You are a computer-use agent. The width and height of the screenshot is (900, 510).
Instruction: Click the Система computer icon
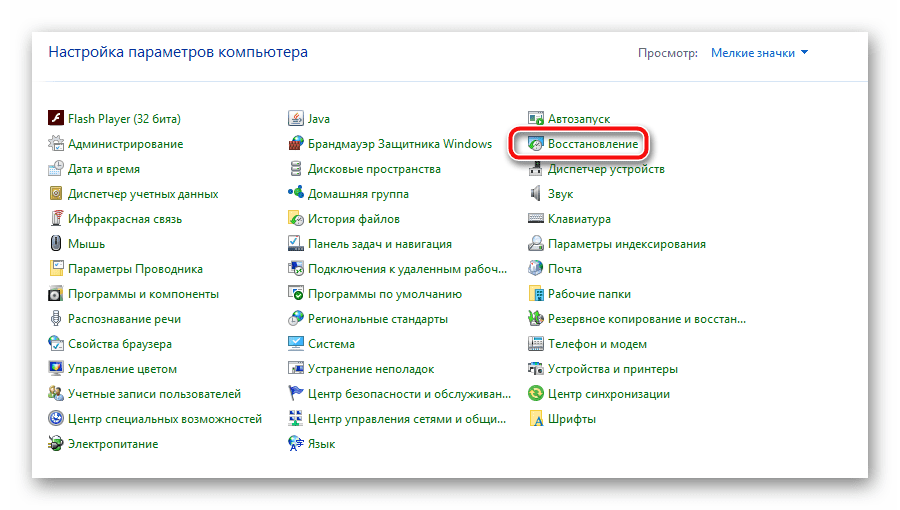coord(296,344)
